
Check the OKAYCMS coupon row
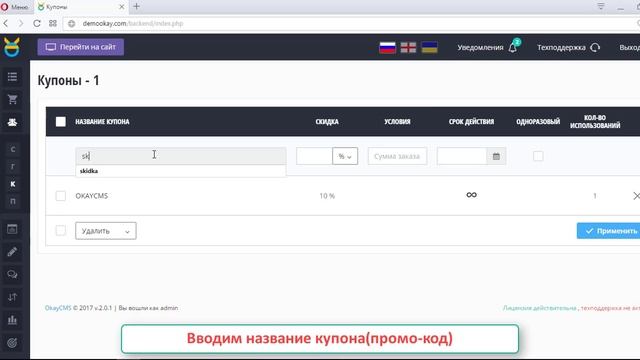pyautogui.click(x=60, y=196)
